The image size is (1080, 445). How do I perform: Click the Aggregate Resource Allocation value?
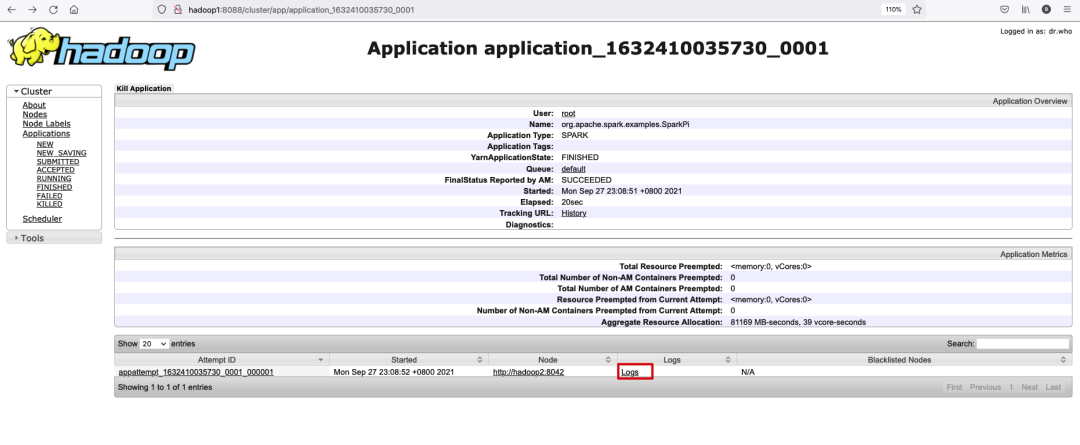798,322
